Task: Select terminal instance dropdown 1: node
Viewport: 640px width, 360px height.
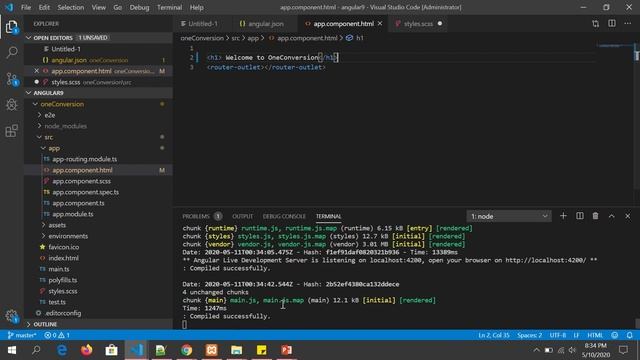Action: (509, 216)
